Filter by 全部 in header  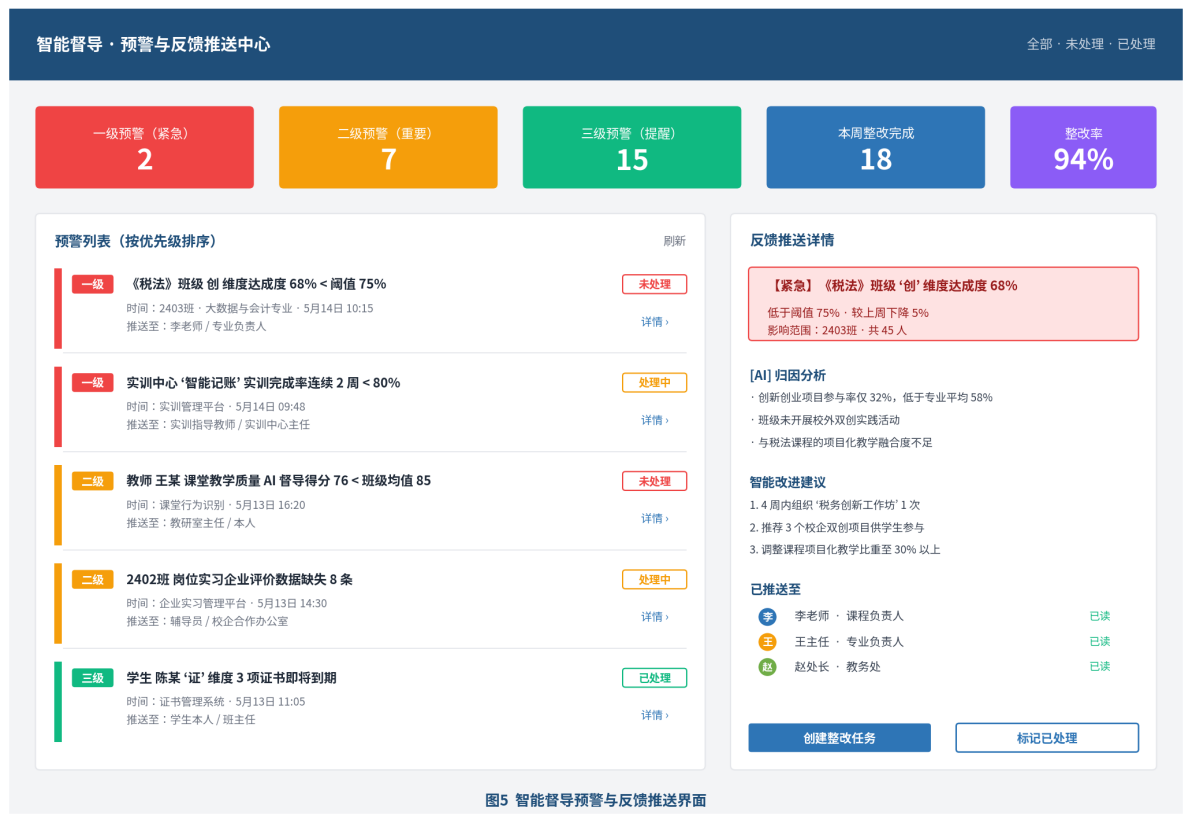1039,44
